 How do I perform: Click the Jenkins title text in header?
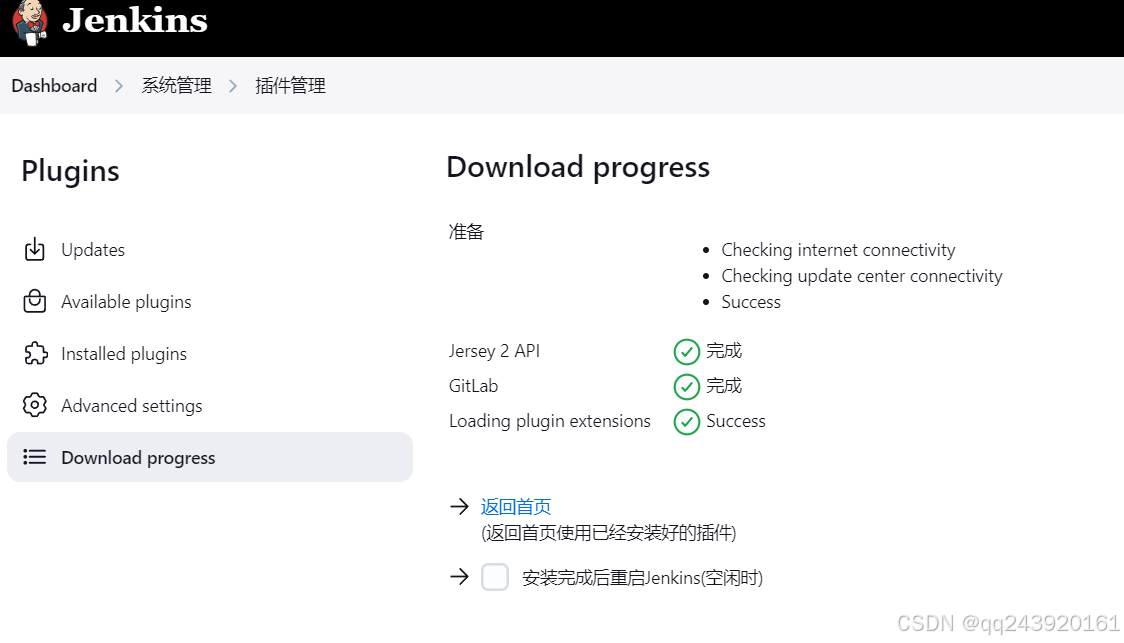pyautogui.click(x=135, y=20)
